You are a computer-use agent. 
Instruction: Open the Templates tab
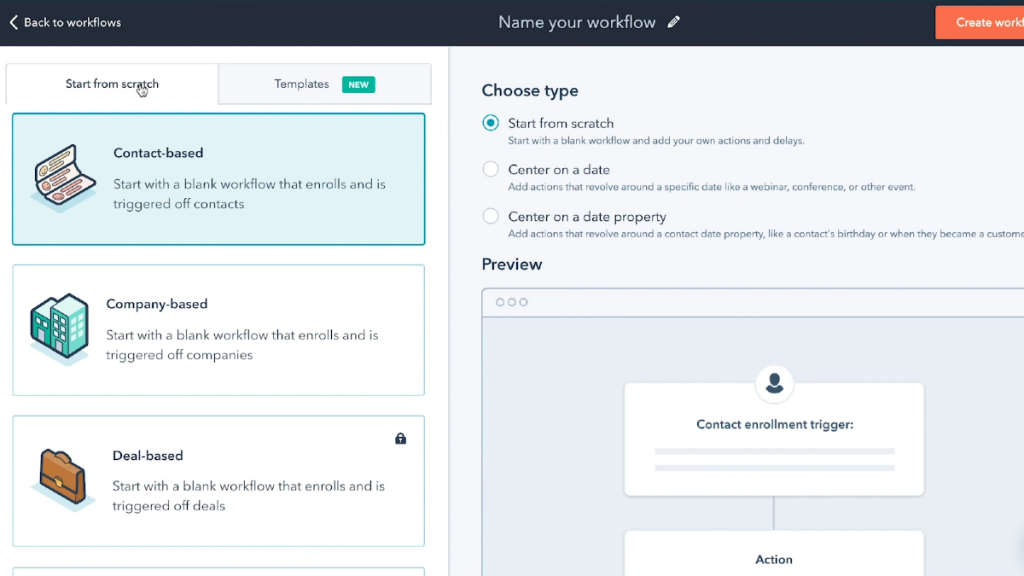click(x=325, y=84)
